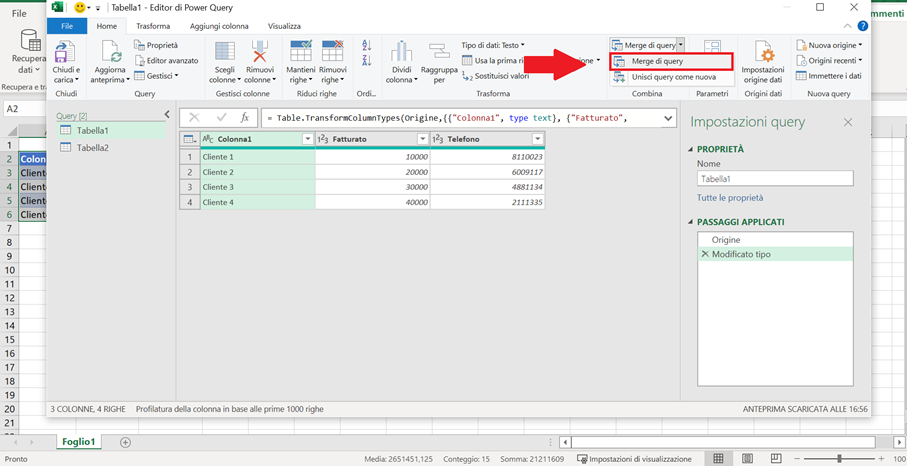Image resolution: width=907 pixels, height=466 pixels.
Task: Delete the Modificato tipo step
Action: [x=705, y=254]
